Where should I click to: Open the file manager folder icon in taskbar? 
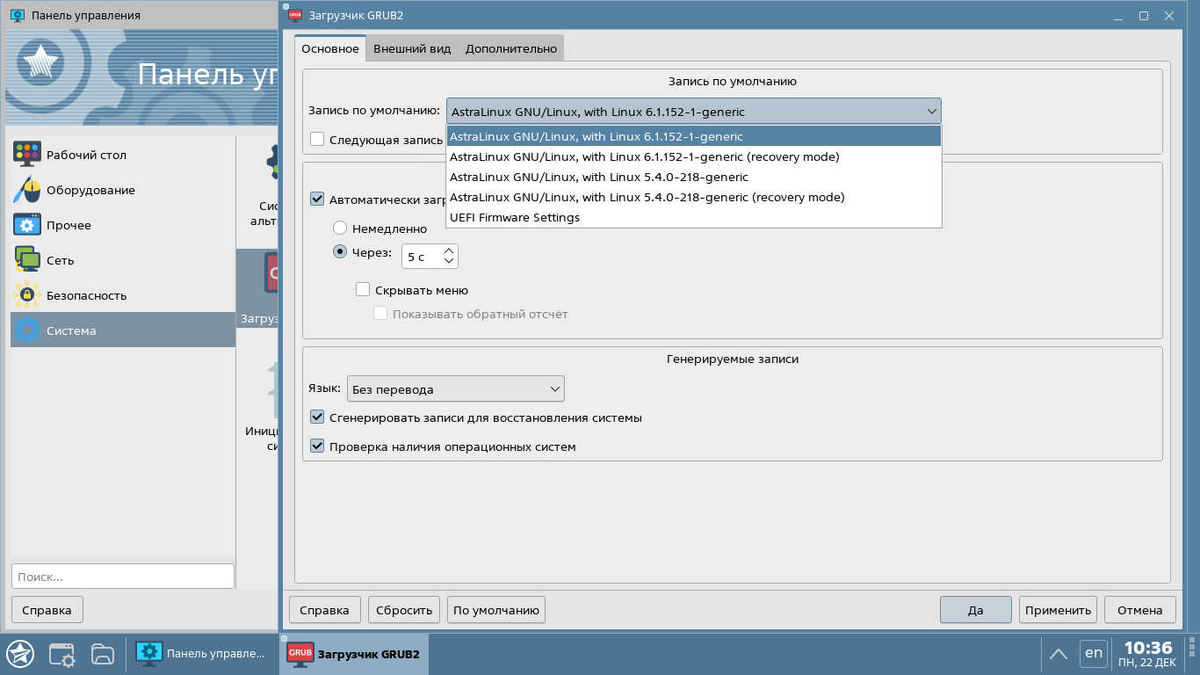coord(102,654)
